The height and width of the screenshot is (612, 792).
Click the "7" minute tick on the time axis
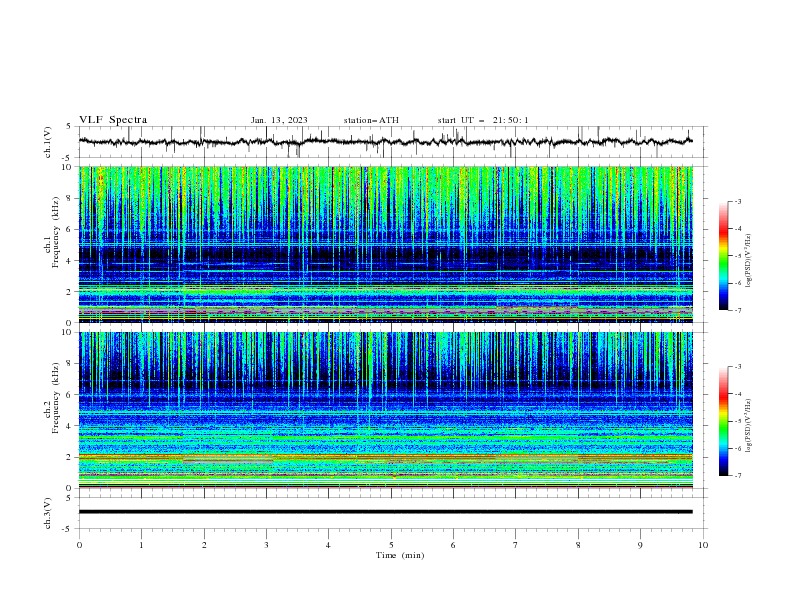(x=516, y=545)
